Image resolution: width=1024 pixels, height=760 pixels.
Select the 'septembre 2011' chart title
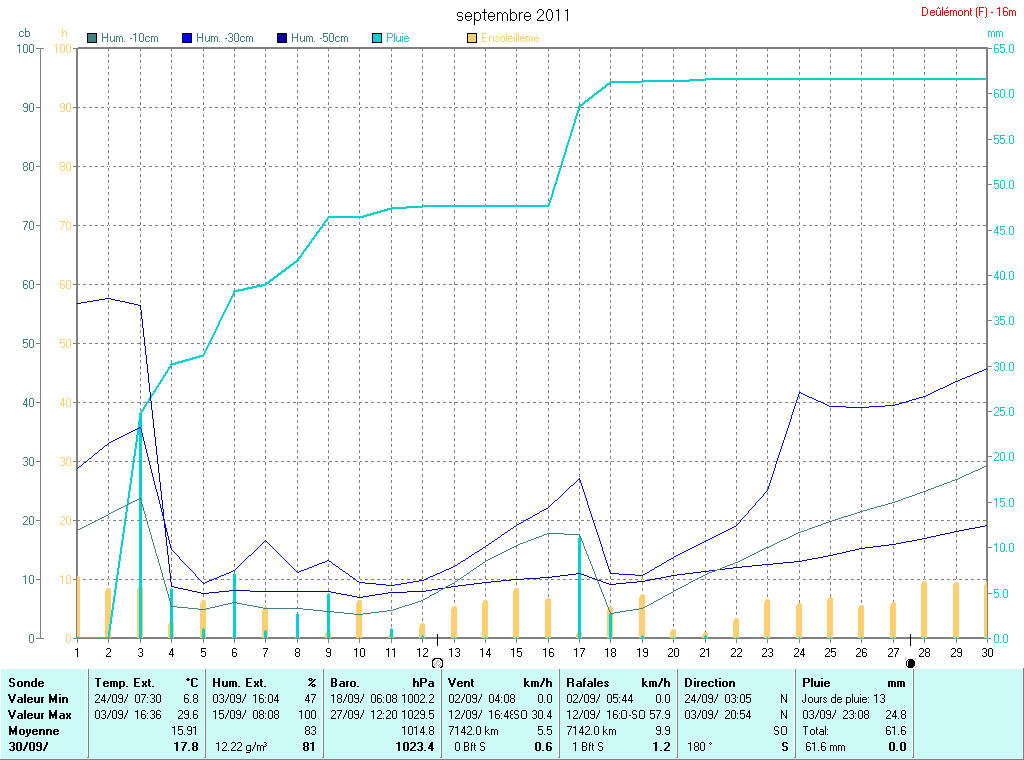pyautogui.click(x=513, y=16)
